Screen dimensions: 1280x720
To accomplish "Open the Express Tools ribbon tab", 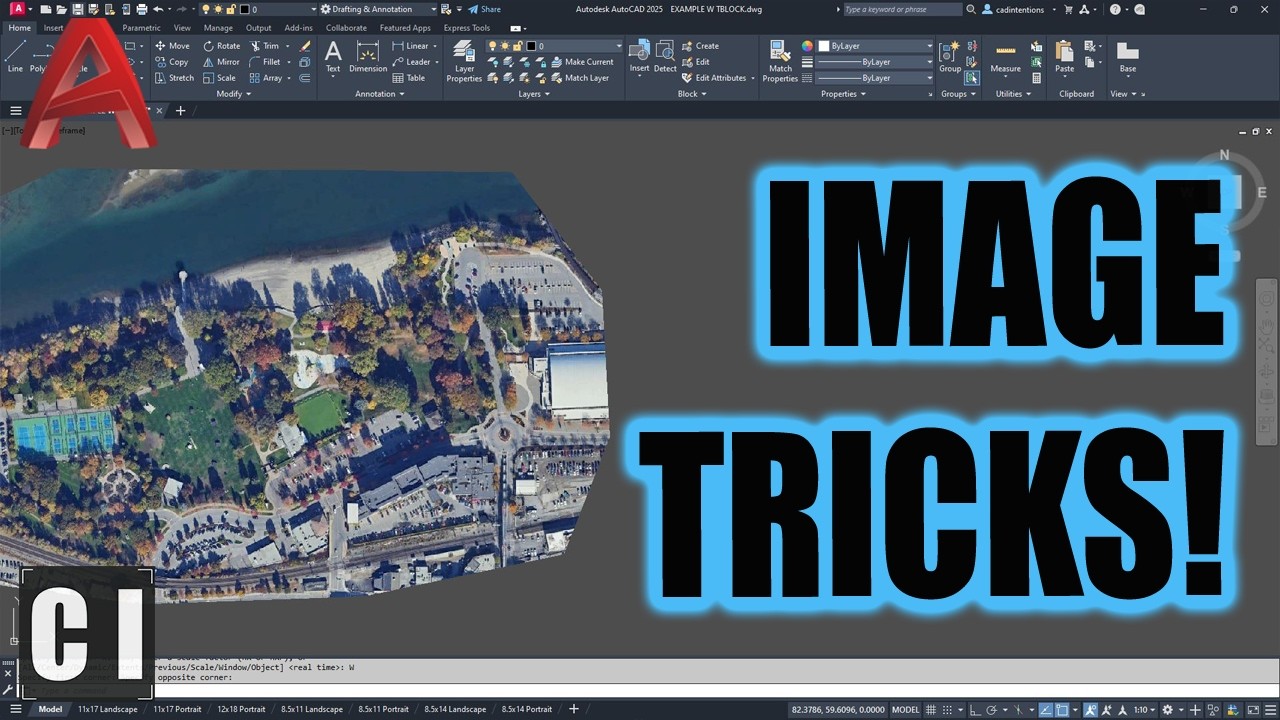I will 467,28.
